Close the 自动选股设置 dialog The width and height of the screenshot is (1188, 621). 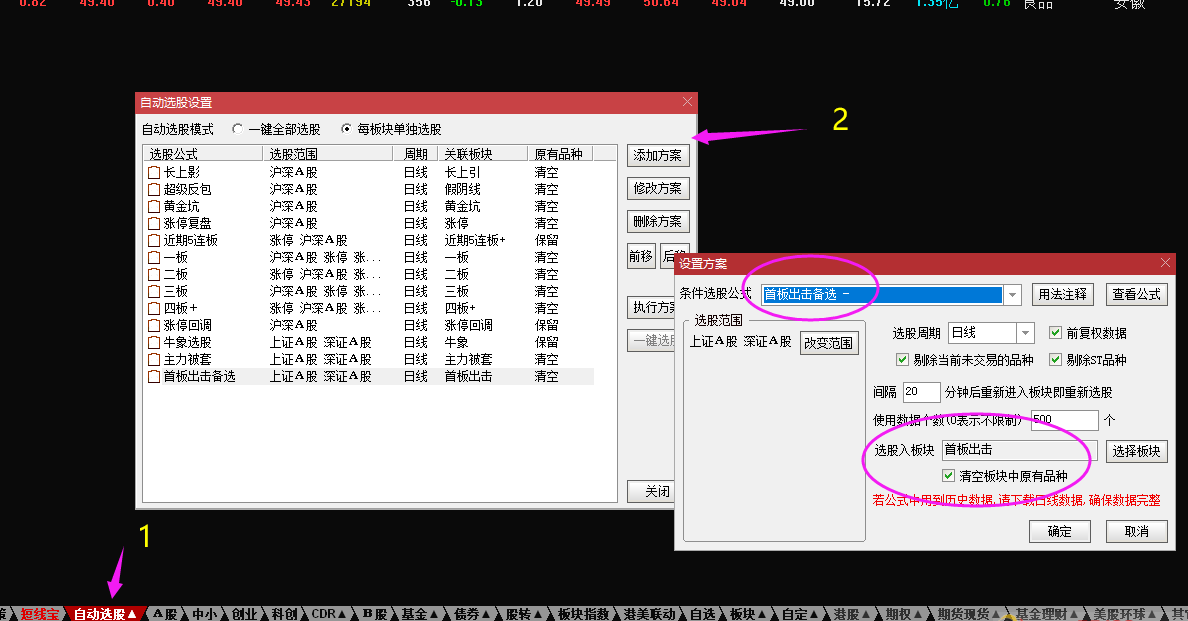pyautogui.click(x=687, y=101)
